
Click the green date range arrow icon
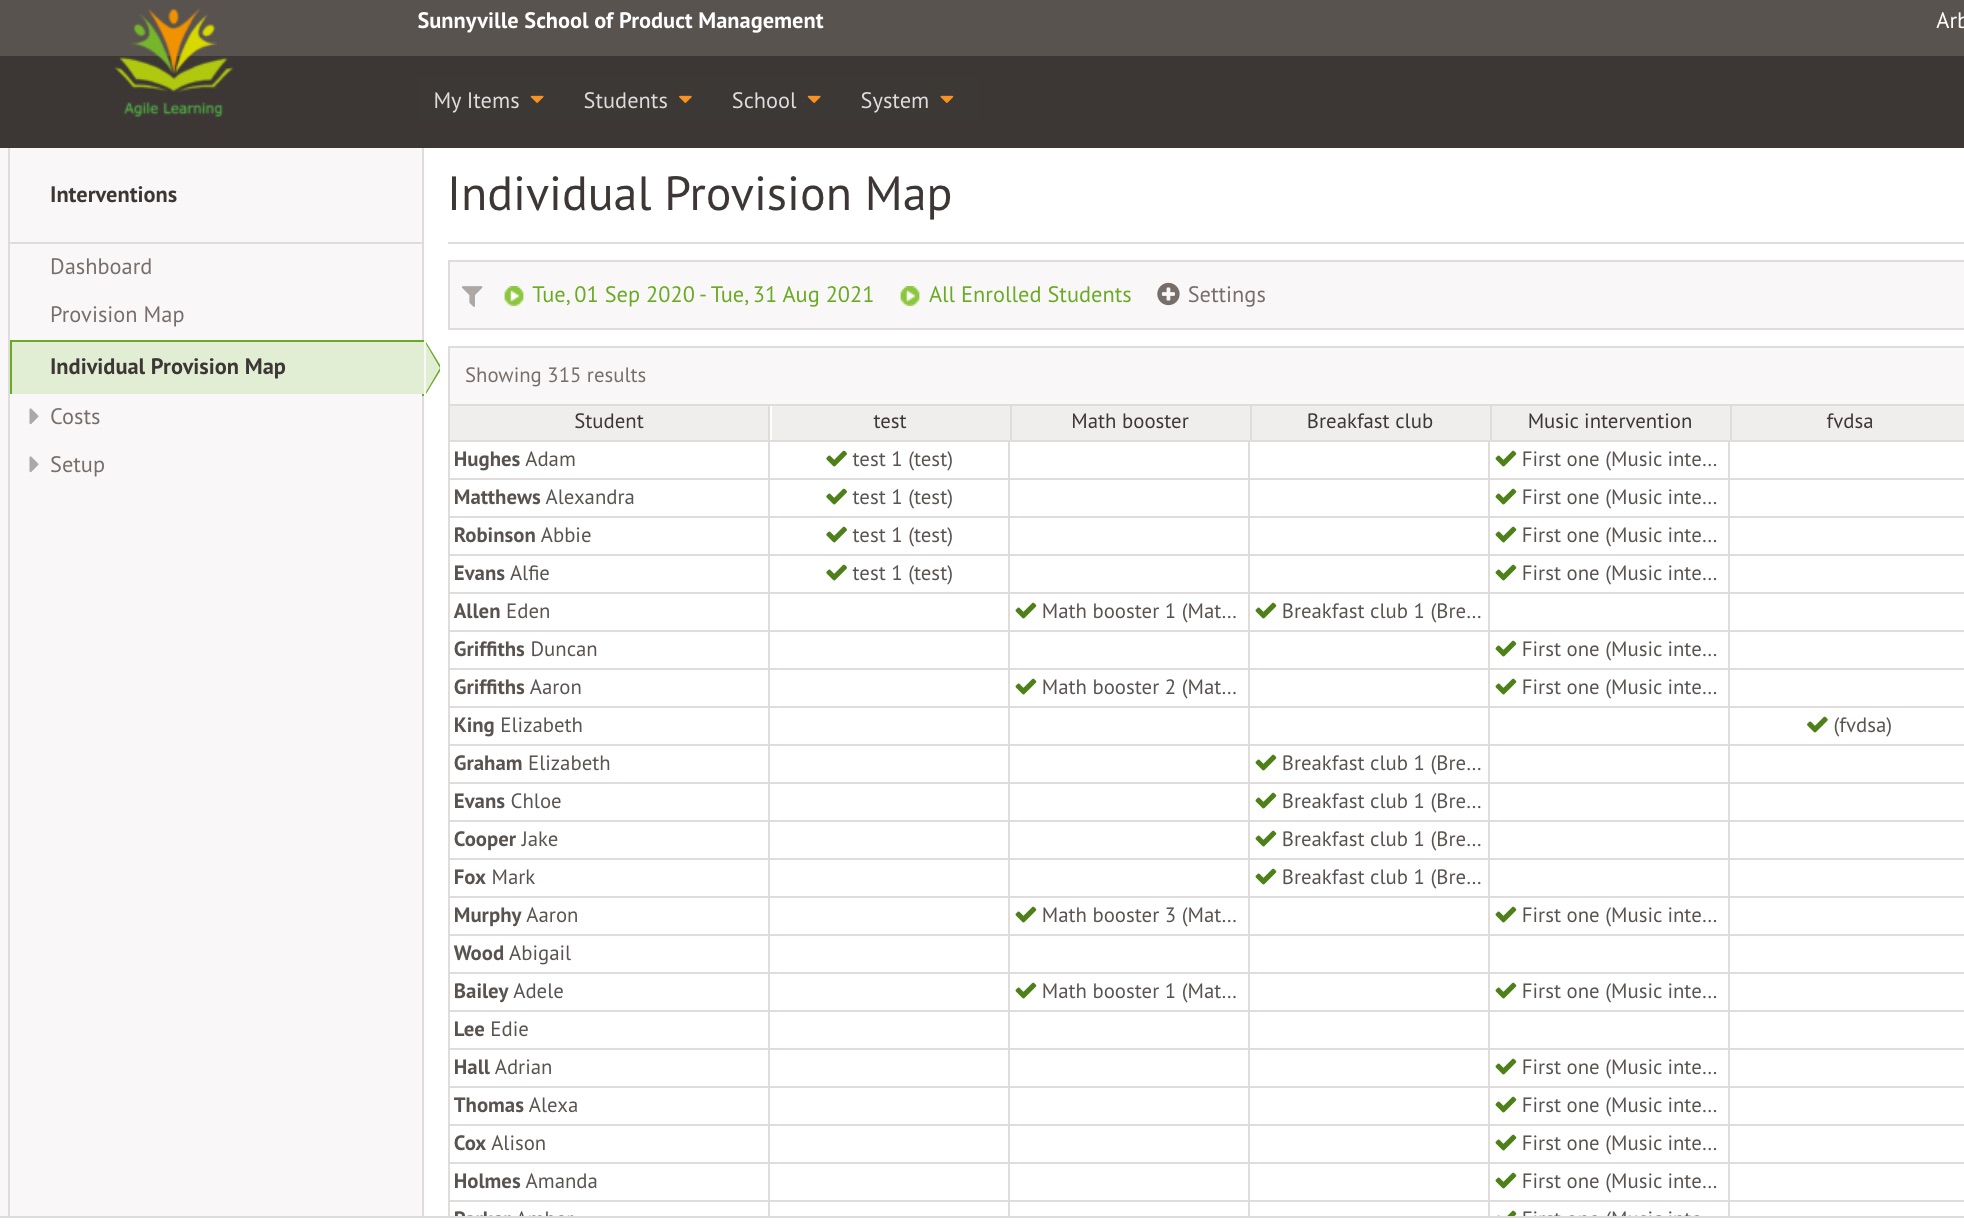pyautogui.click(x=514, y=296)
